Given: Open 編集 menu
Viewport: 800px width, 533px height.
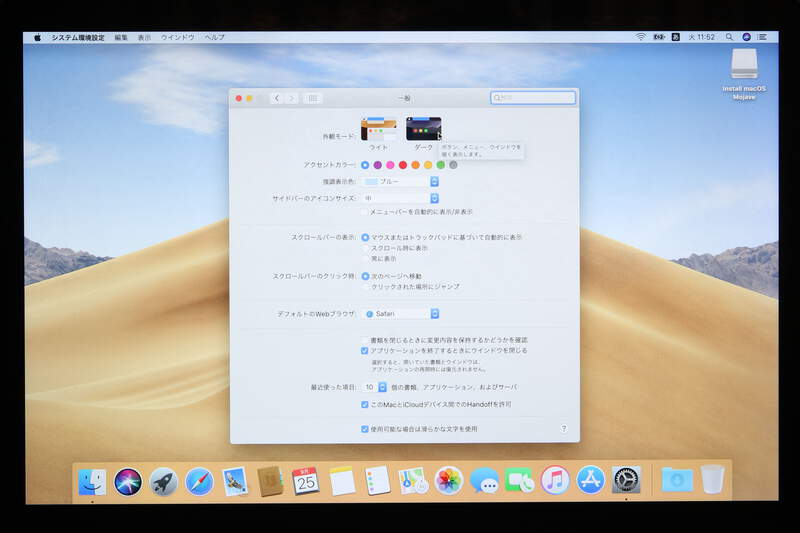Looking at the screenshot, I should coord(121,37).
